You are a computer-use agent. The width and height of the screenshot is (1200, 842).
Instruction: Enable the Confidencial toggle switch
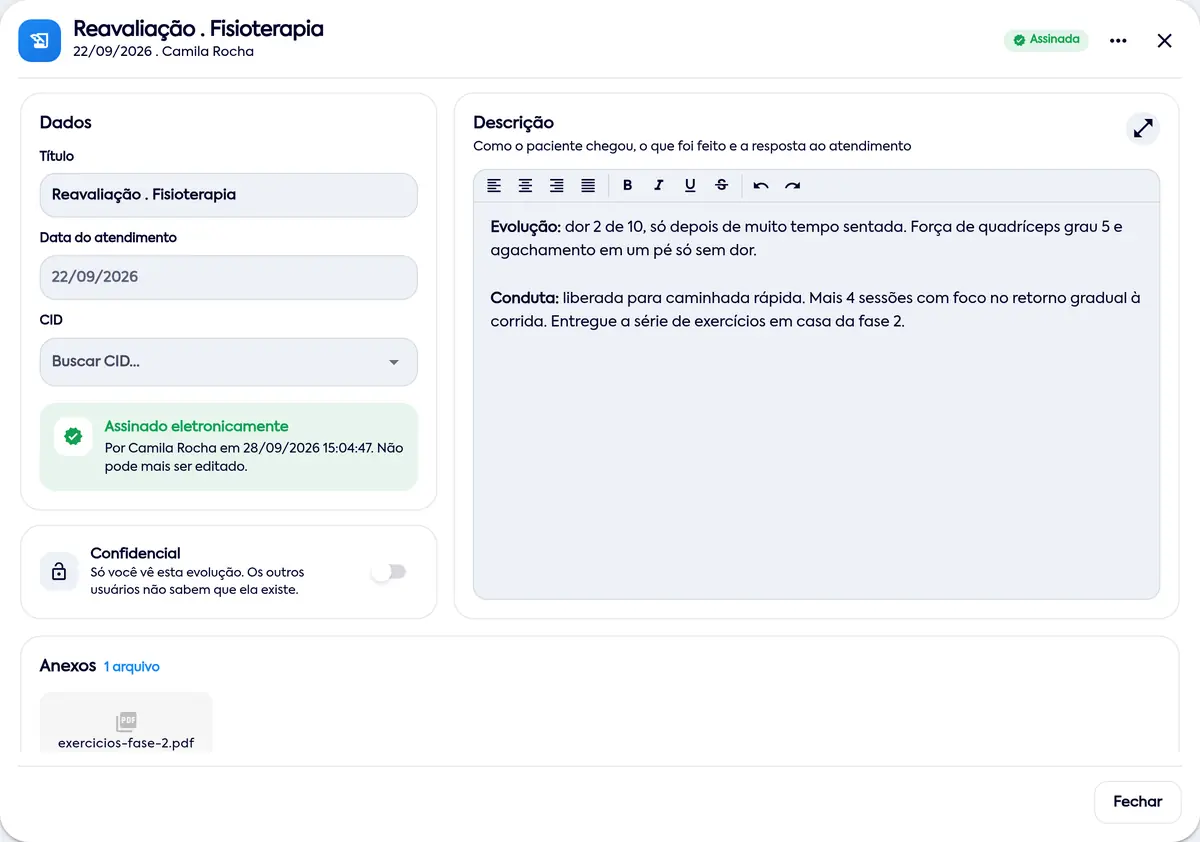coord(388,572)
